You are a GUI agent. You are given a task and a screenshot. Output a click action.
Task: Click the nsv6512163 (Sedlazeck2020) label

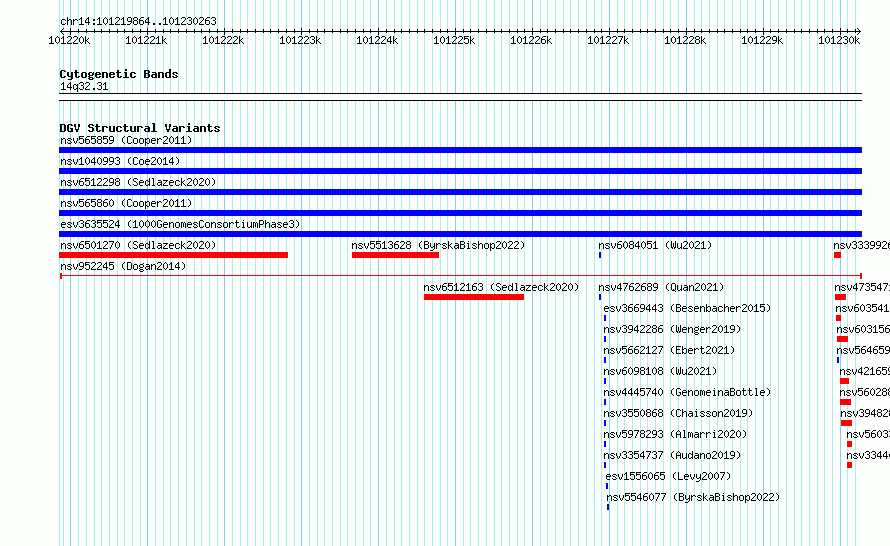click(x=501, y=287)
